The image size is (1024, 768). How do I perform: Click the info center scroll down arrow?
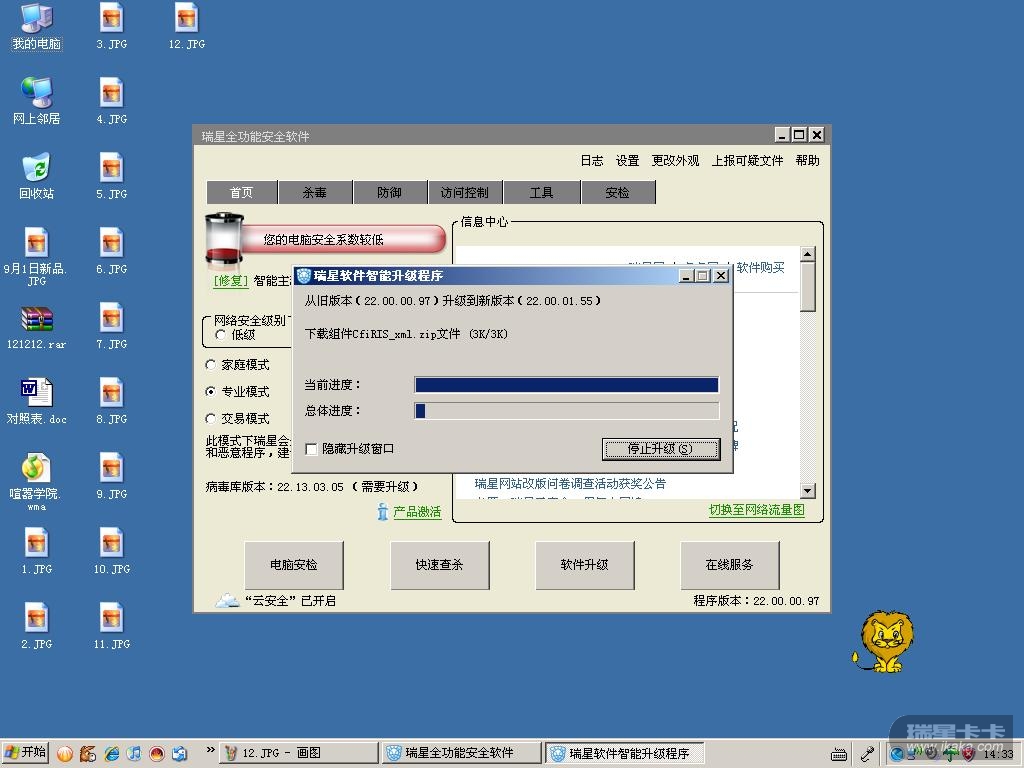(808, 491)
